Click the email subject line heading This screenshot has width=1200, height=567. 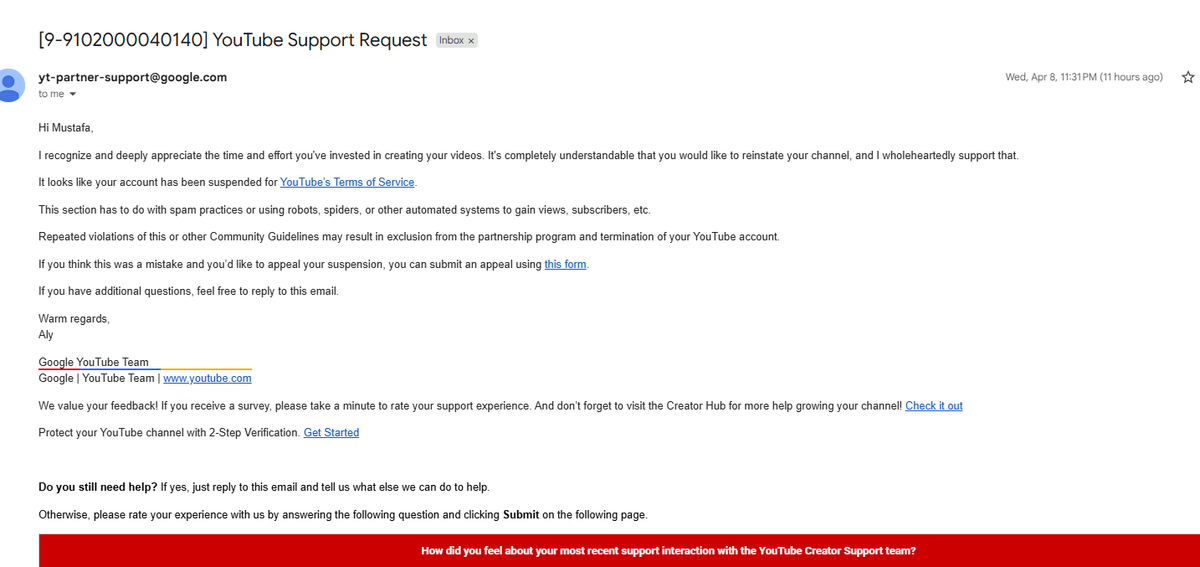pyautogui.click(x=233, y=40)
